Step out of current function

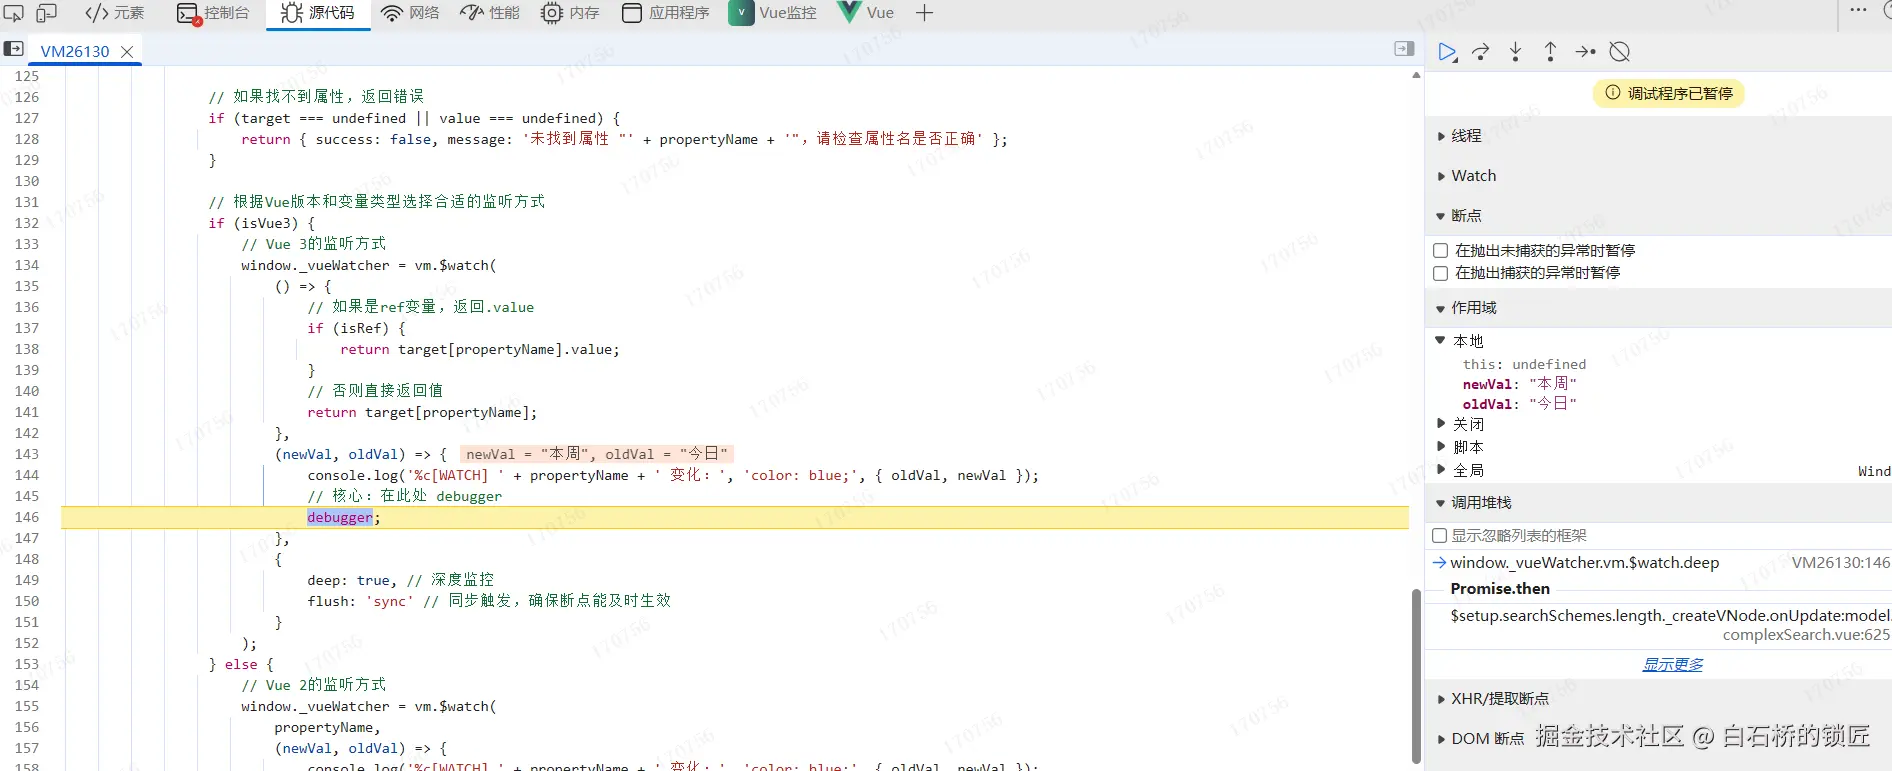1550,52
